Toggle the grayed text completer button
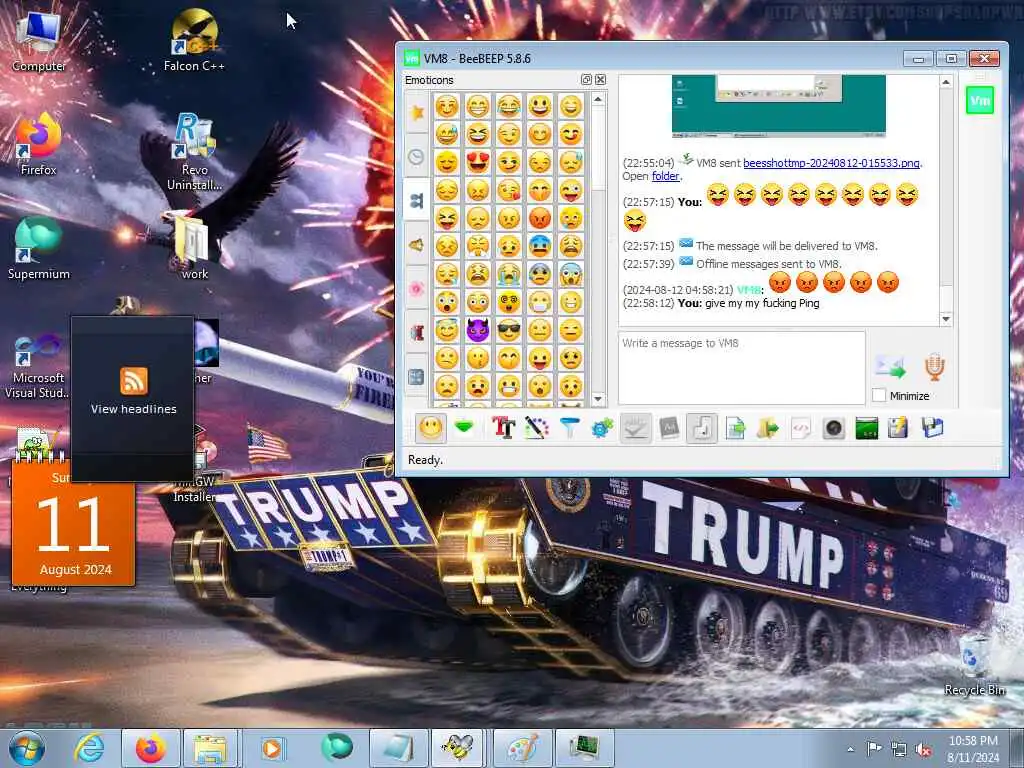This screenshot has height=768, width=1024. pyautogui.click(x=669, y=428)
